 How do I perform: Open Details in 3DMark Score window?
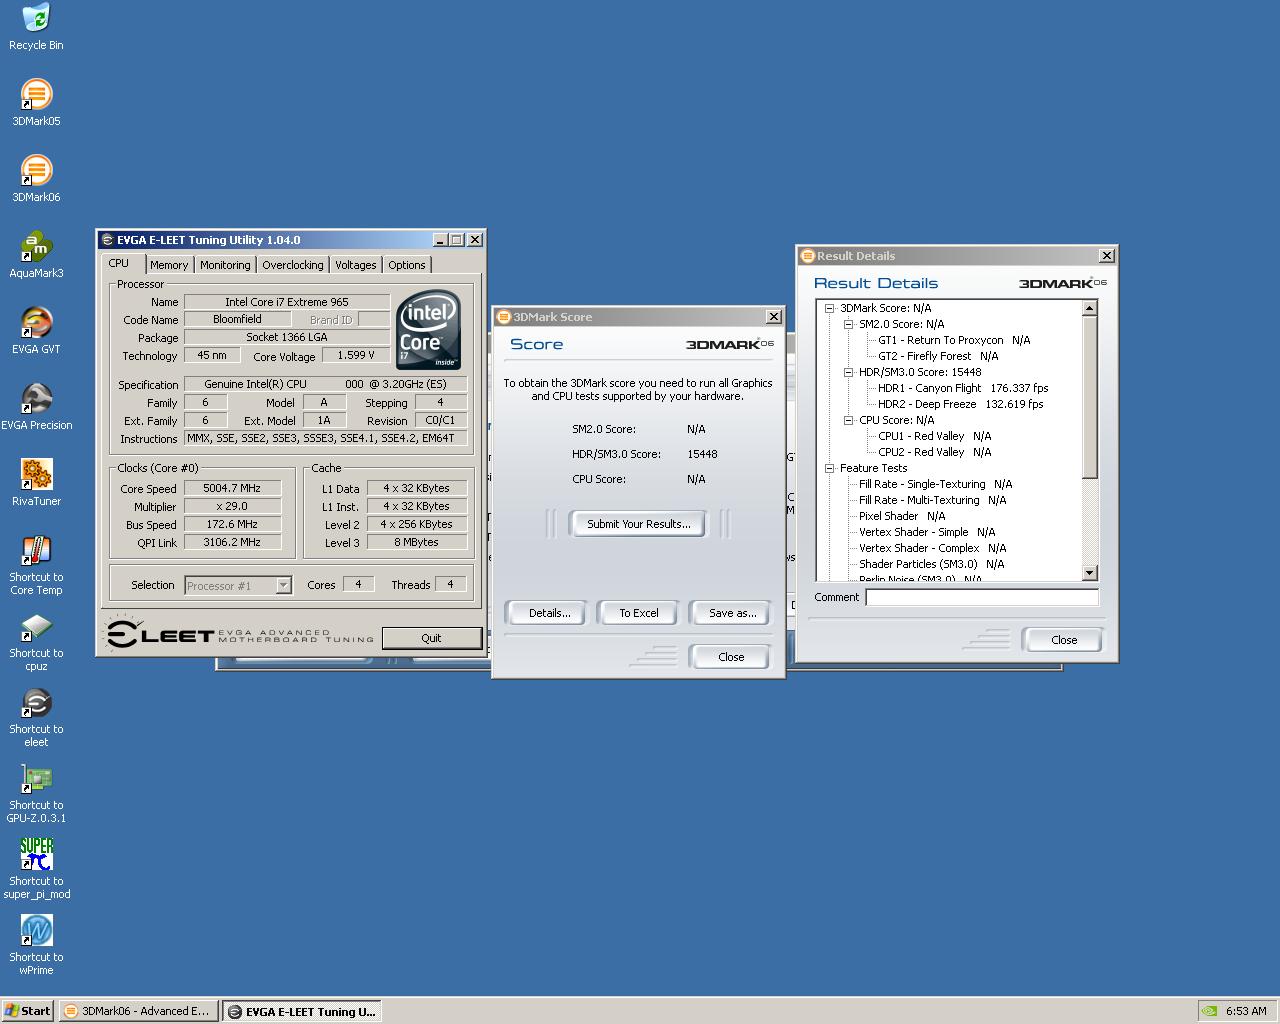[x=549, y=613]
